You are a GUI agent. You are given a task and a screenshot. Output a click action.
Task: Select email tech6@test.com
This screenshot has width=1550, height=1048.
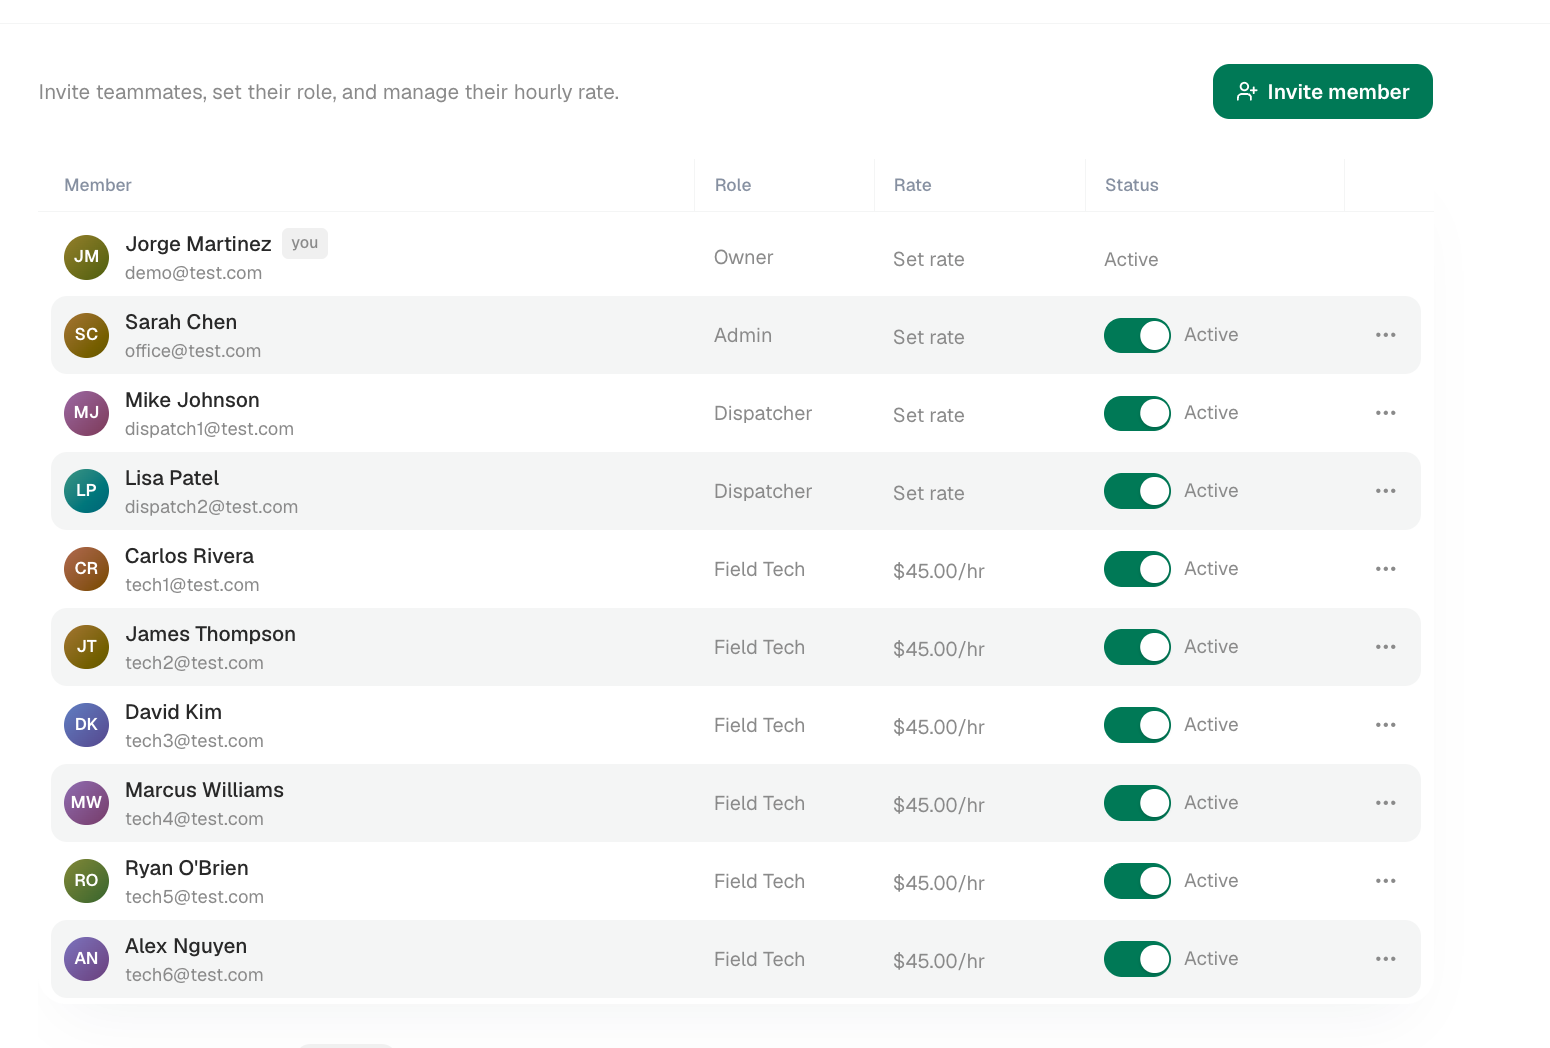194,975
